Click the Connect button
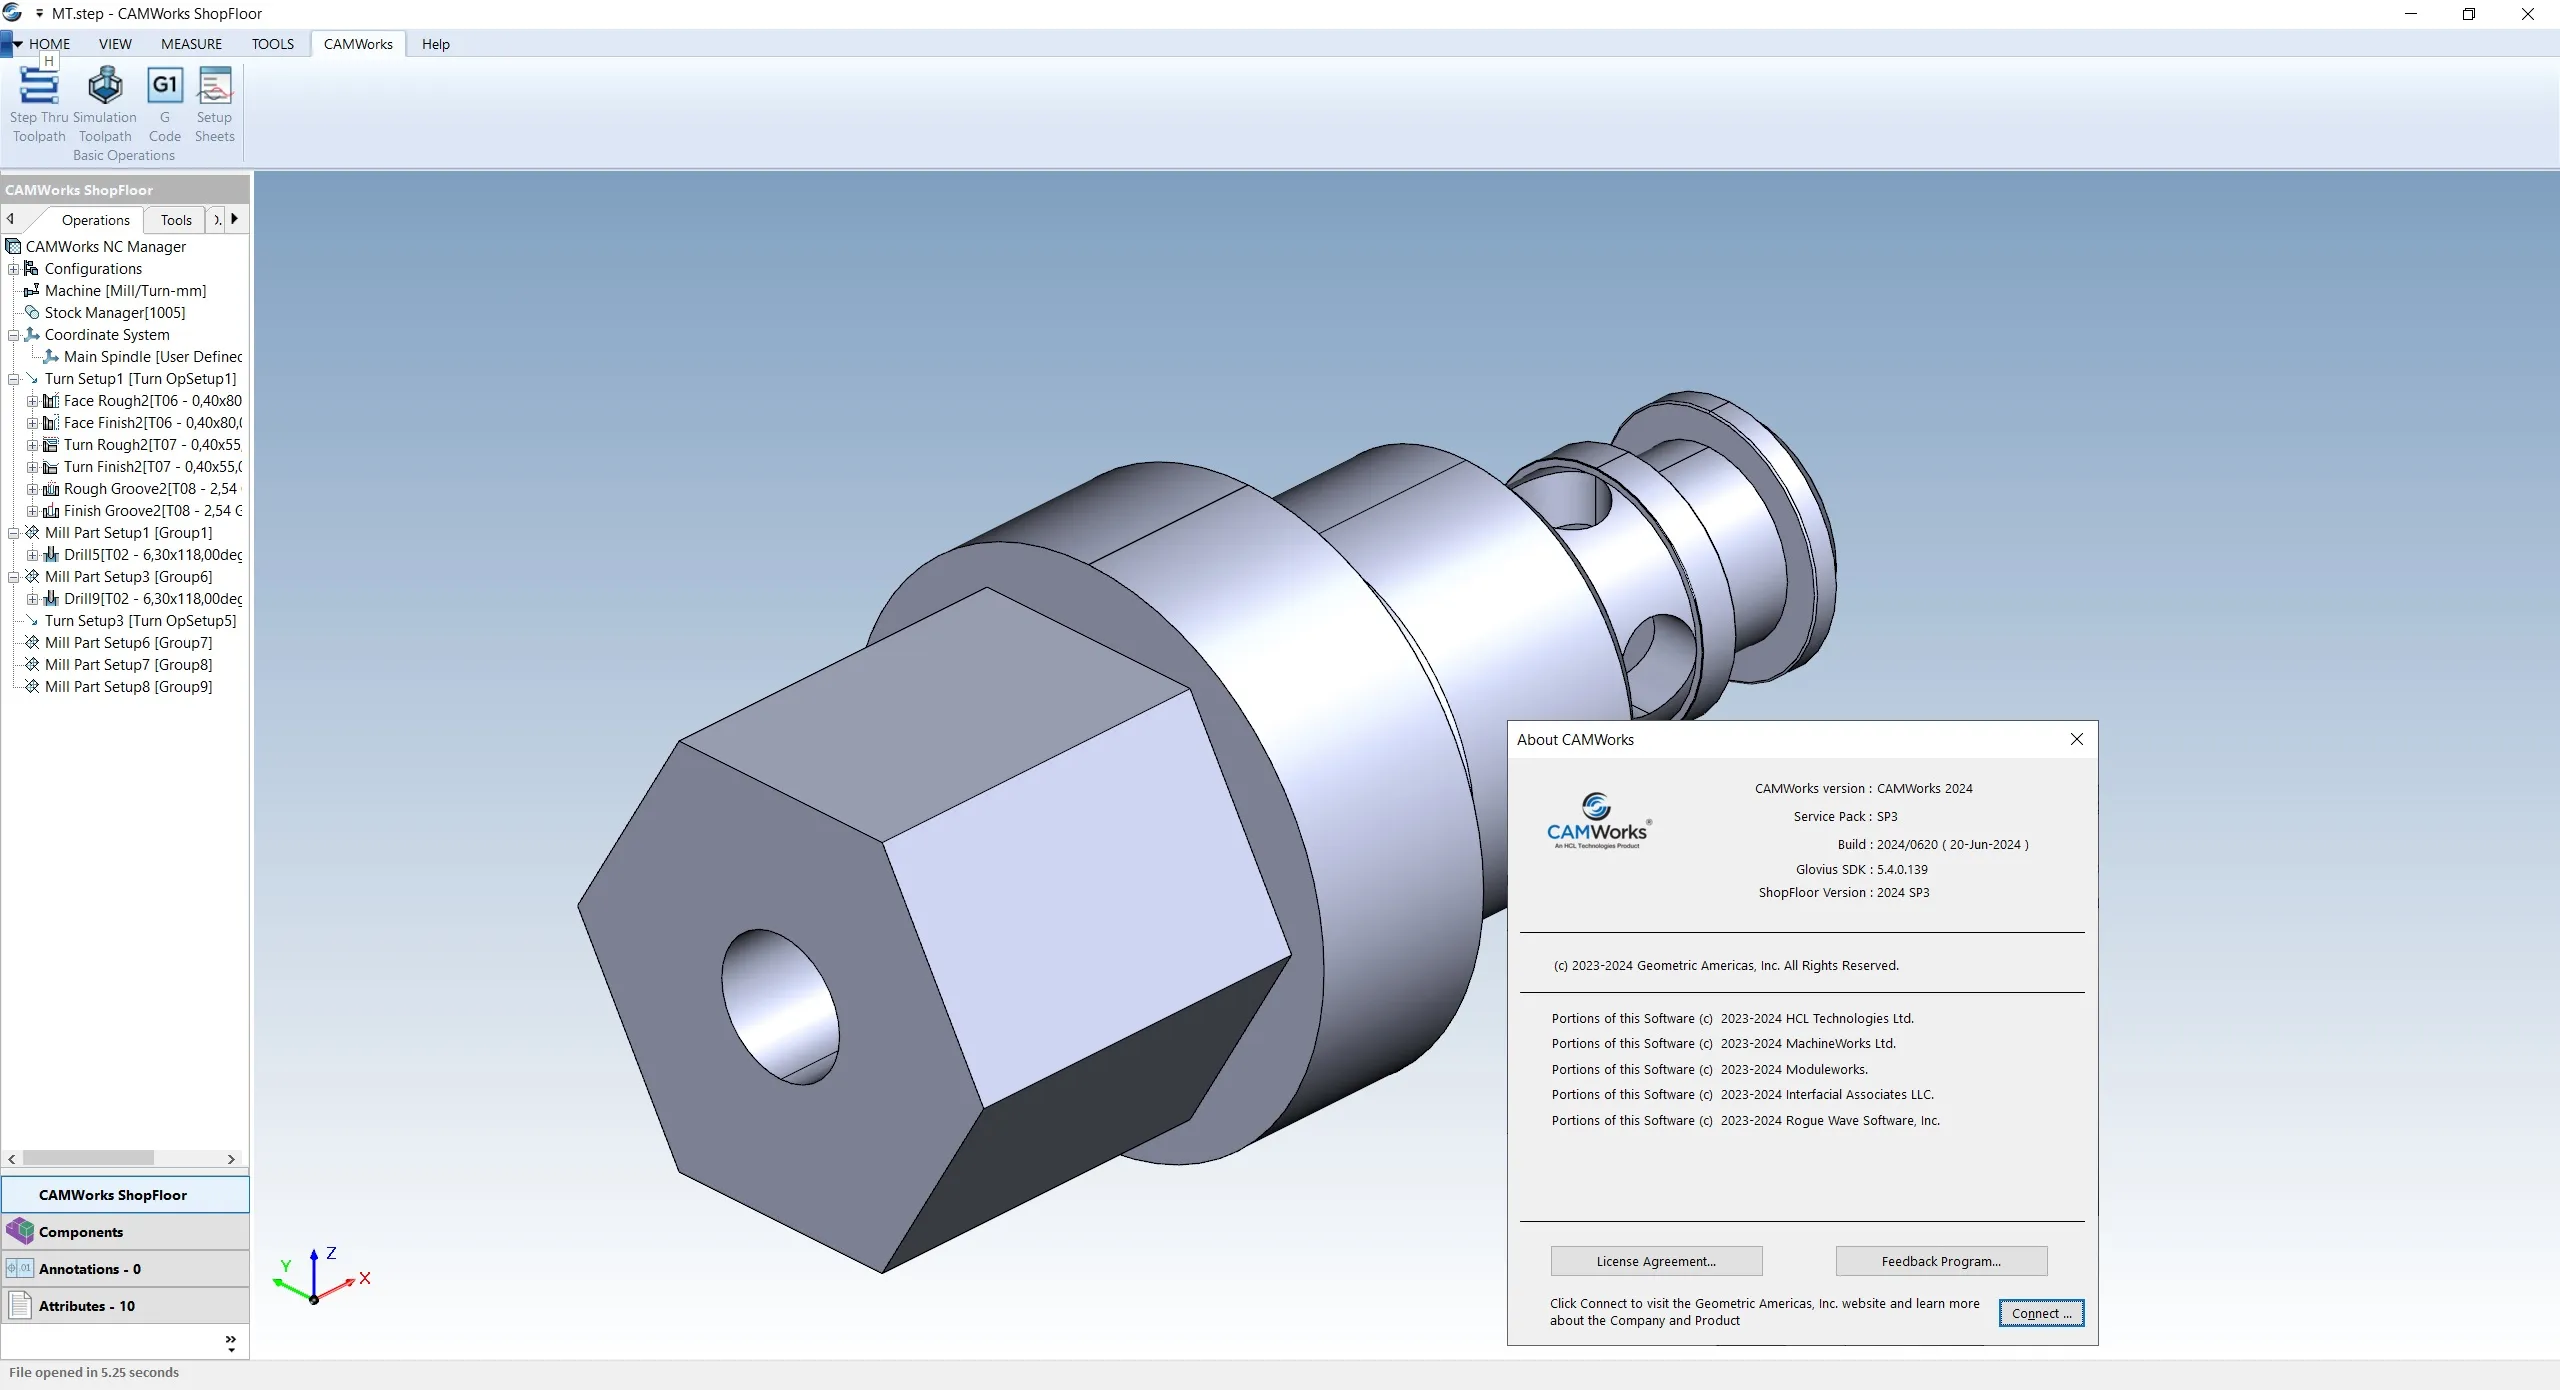 point(2041,1313)
